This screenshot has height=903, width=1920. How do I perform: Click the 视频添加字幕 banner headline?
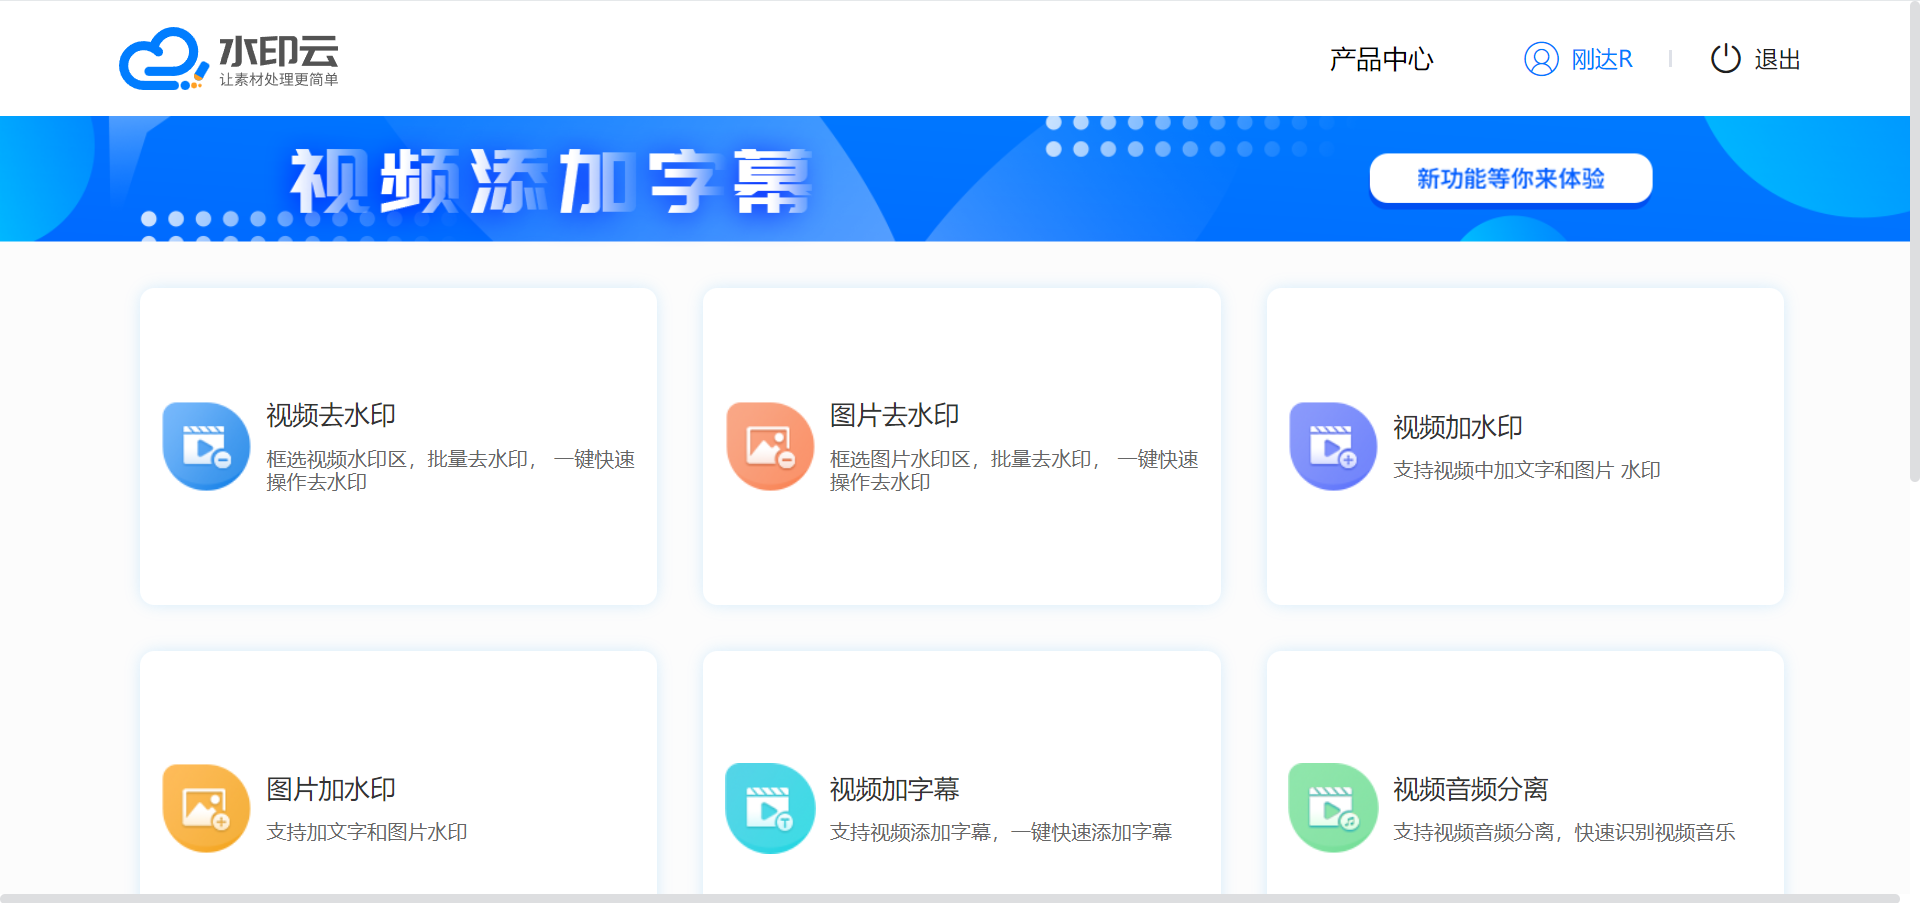point(551,182)
